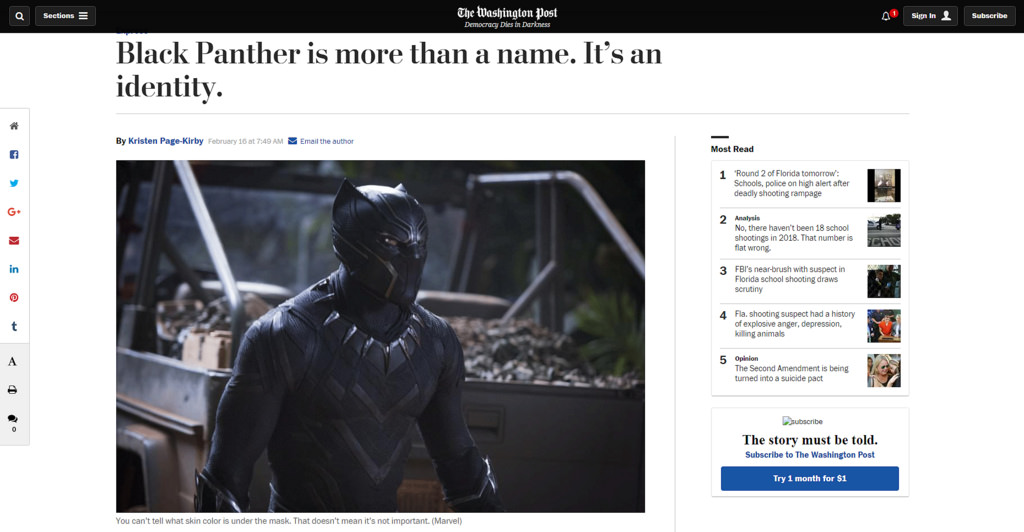Screen dimensions: 1024x532
Task: Open author Kristen Page-Kirby link
Action: pos(166,141)
